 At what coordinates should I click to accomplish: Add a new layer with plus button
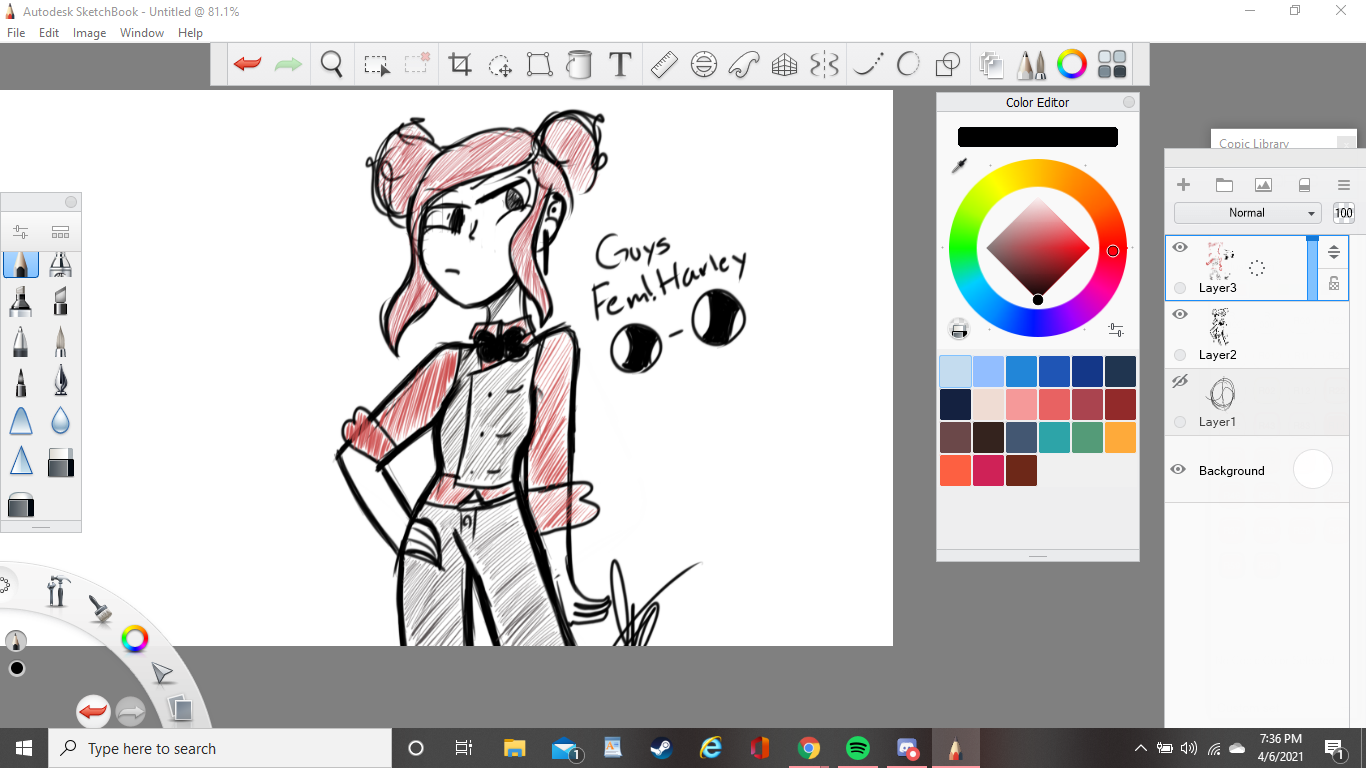1183,185
